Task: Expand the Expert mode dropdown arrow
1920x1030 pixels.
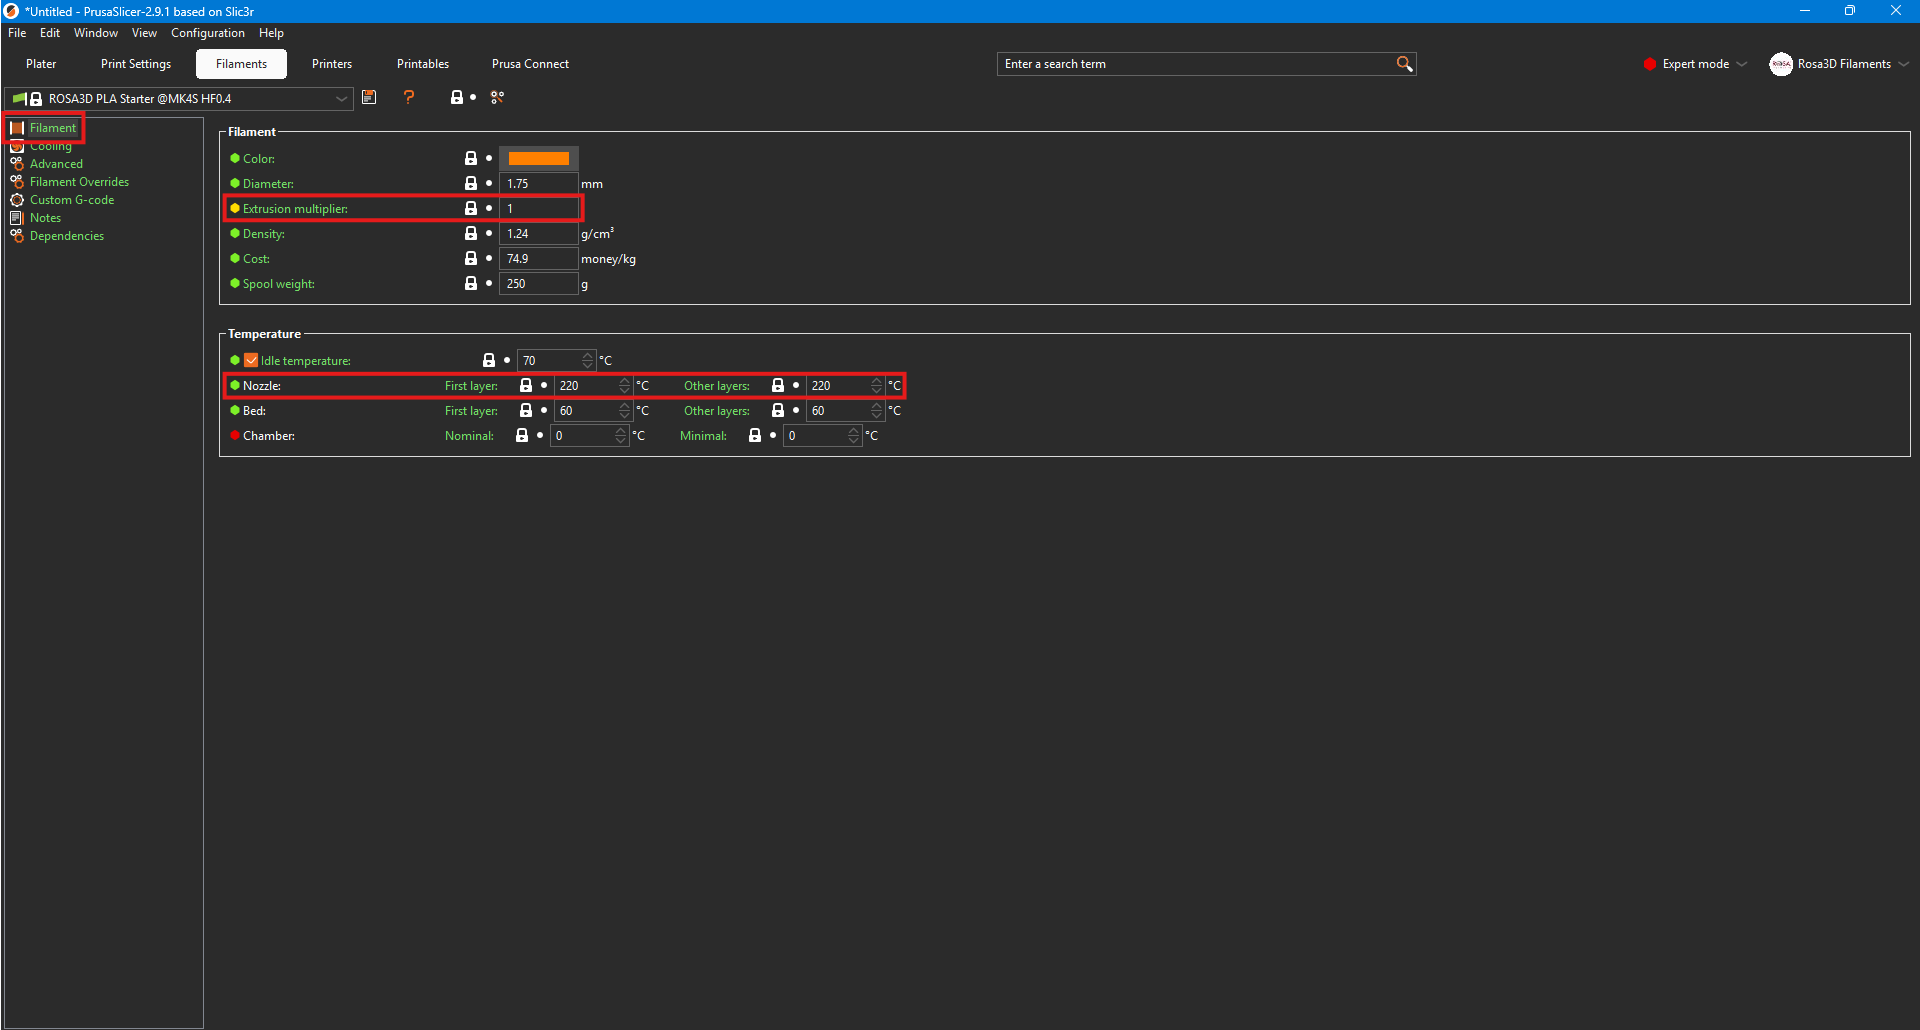Action: [x=1742, y=64]
